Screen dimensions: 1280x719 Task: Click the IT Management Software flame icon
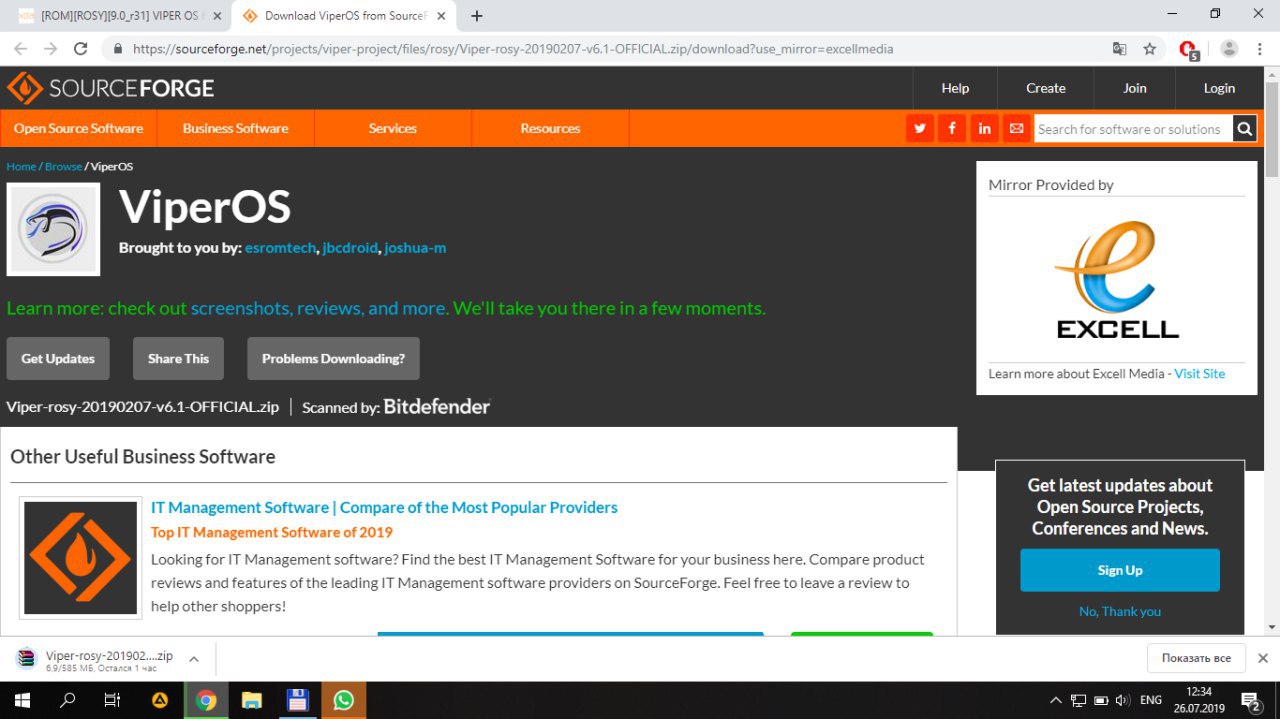click(x=81, y=557)
